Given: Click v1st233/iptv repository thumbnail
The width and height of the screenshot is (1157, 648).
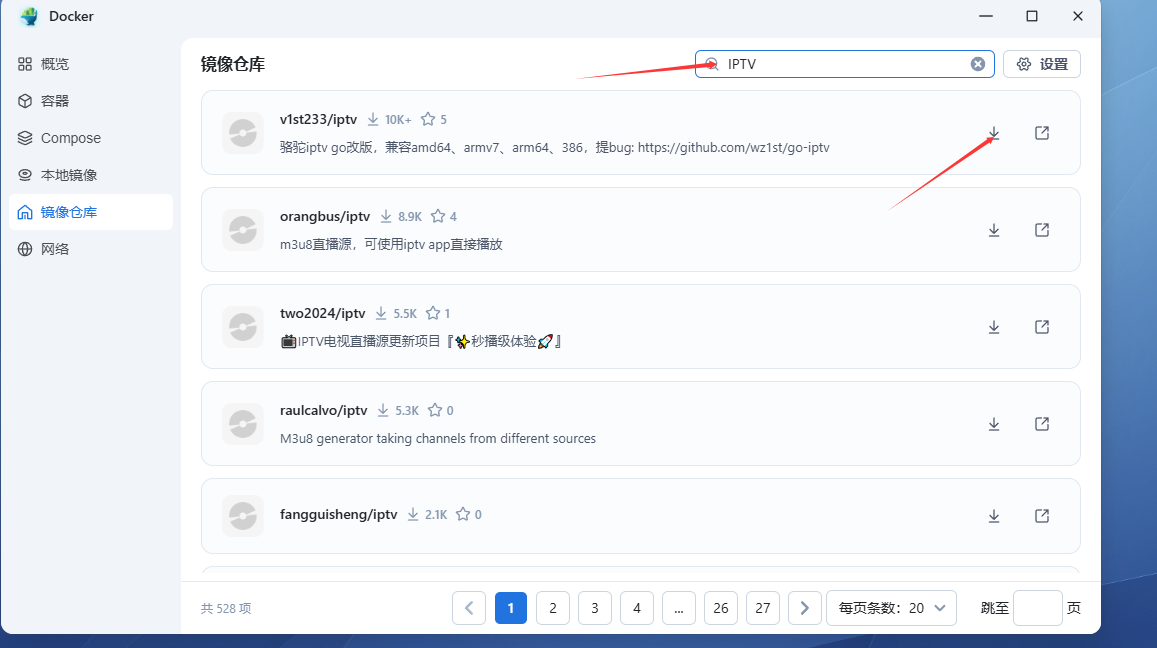Looking at the screenshot, I should click(x=243, y=133).
